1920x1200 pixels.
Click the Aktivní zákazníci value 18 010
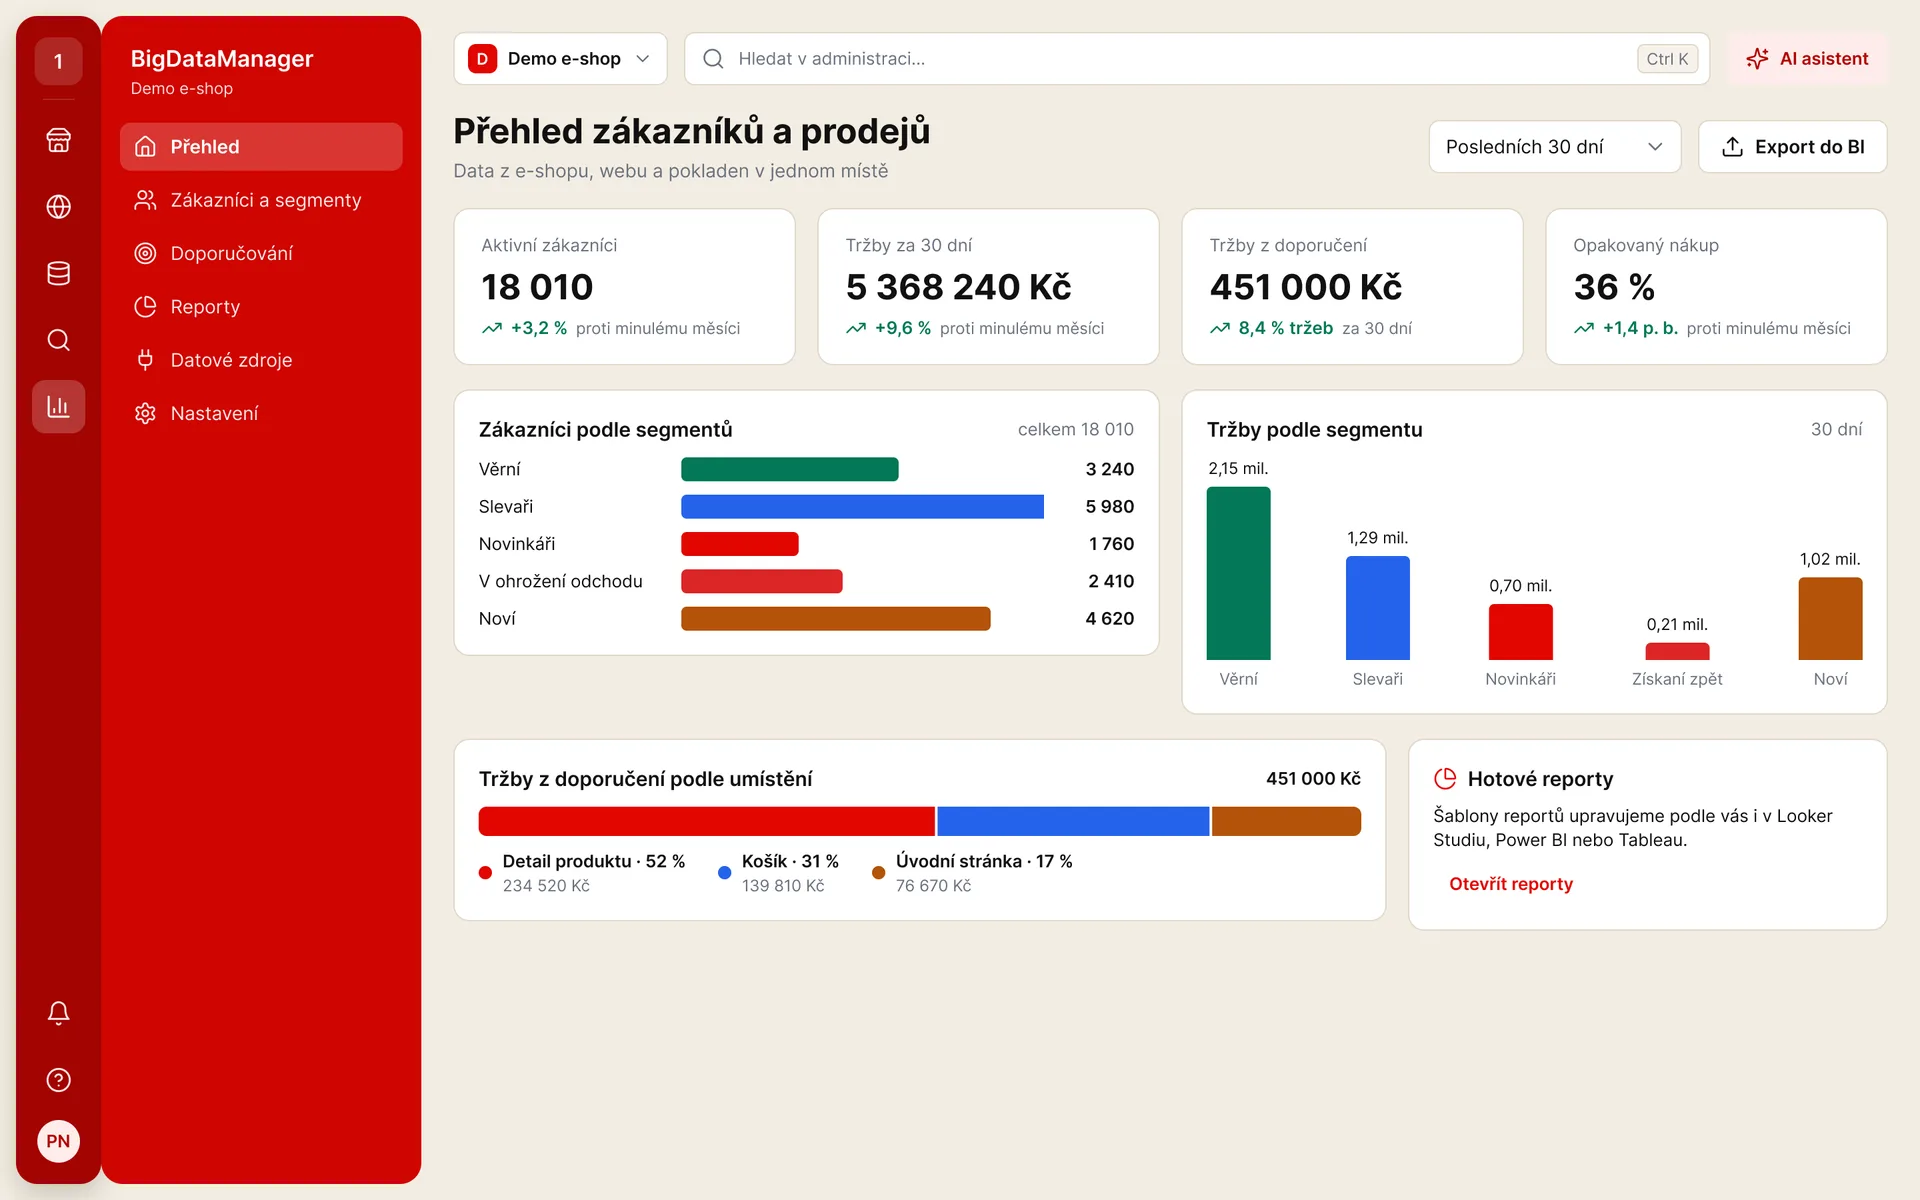tap(537, 287)
